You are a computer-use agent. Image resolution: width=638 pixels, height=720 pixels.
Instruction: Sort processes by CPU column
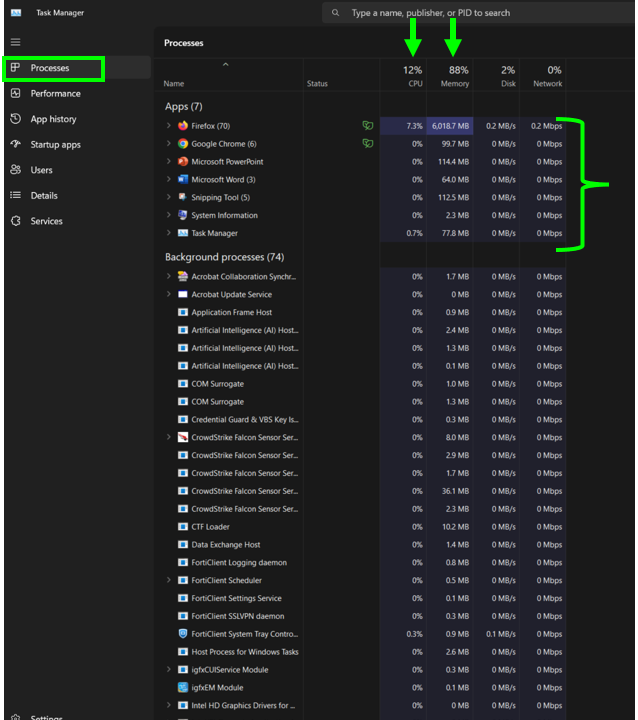(x=412, y=77)
